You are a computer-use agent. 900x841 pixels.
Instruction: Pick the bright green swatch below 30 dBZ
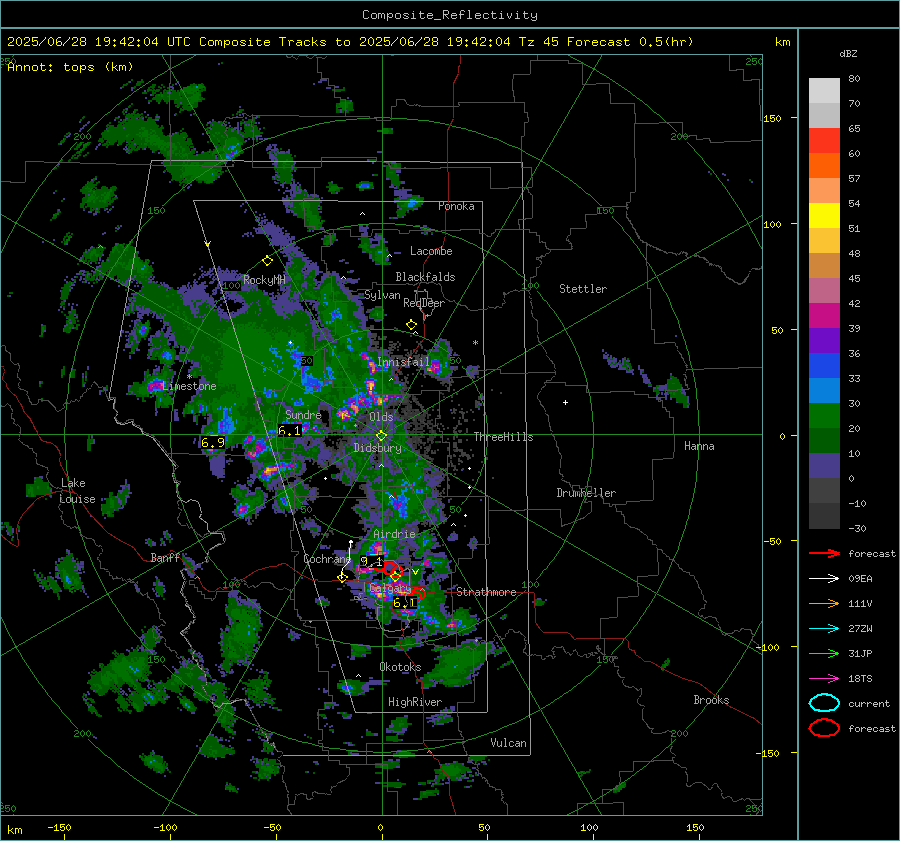824,416
